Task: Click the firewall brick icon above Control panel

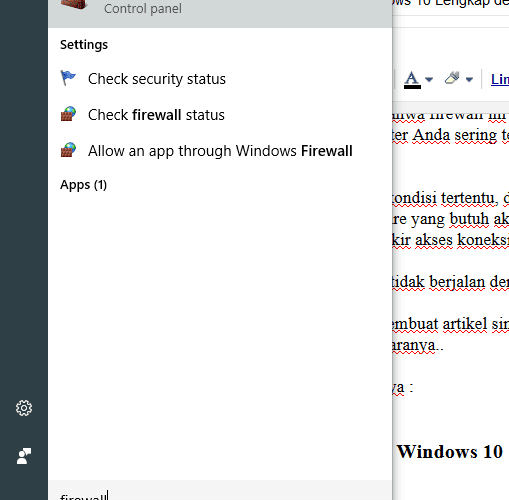Action: click(74, 4)
